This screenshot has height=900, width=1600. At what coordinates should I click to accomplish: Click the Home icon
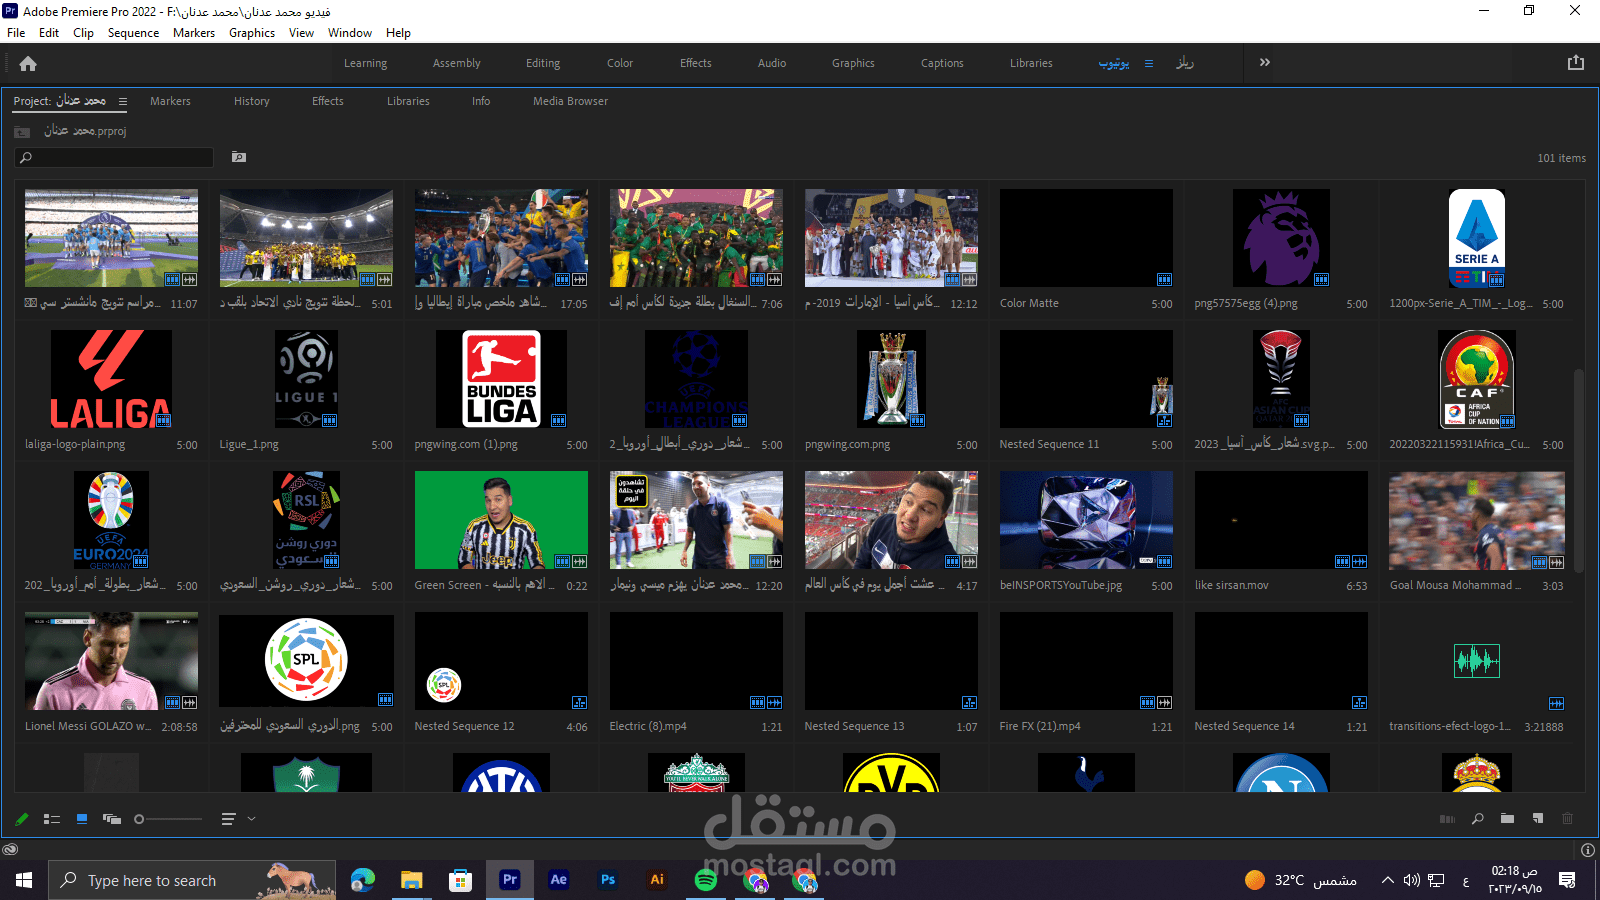coord(28,63)
